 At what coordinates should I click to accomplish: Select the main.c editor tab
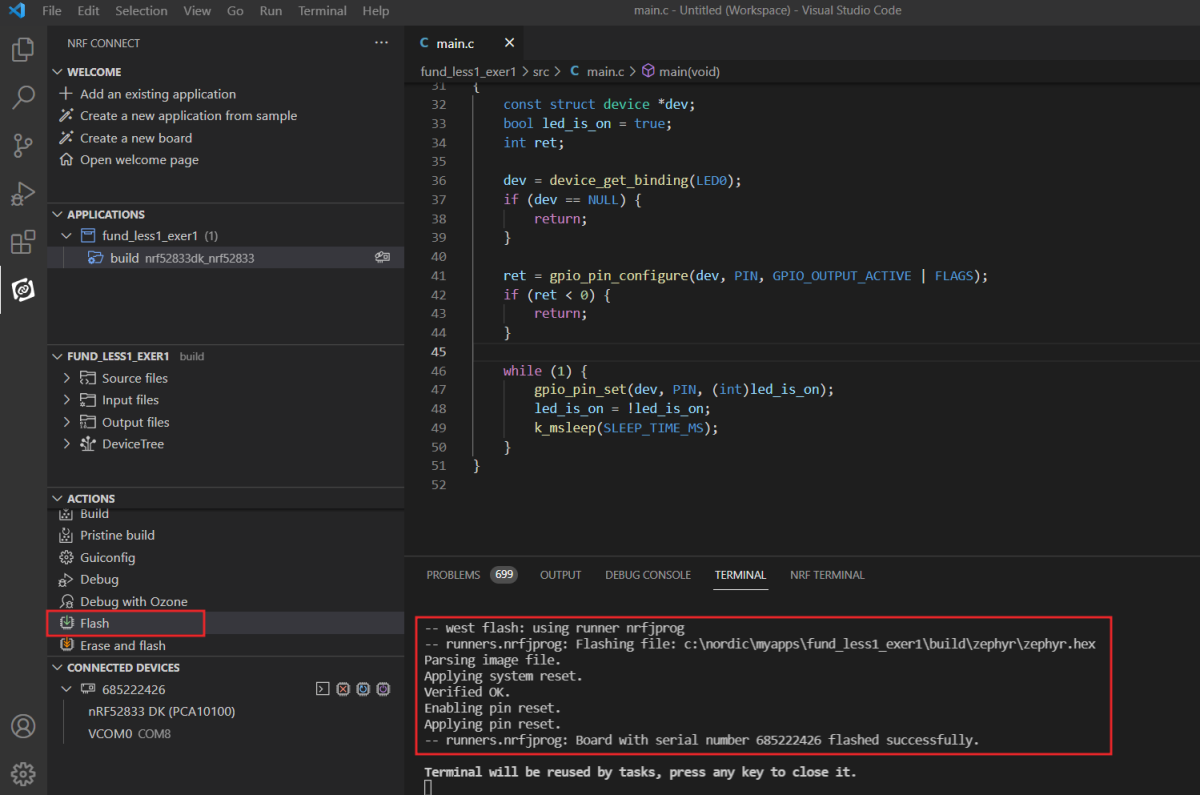pyautogui.click(x=455, y=43)
